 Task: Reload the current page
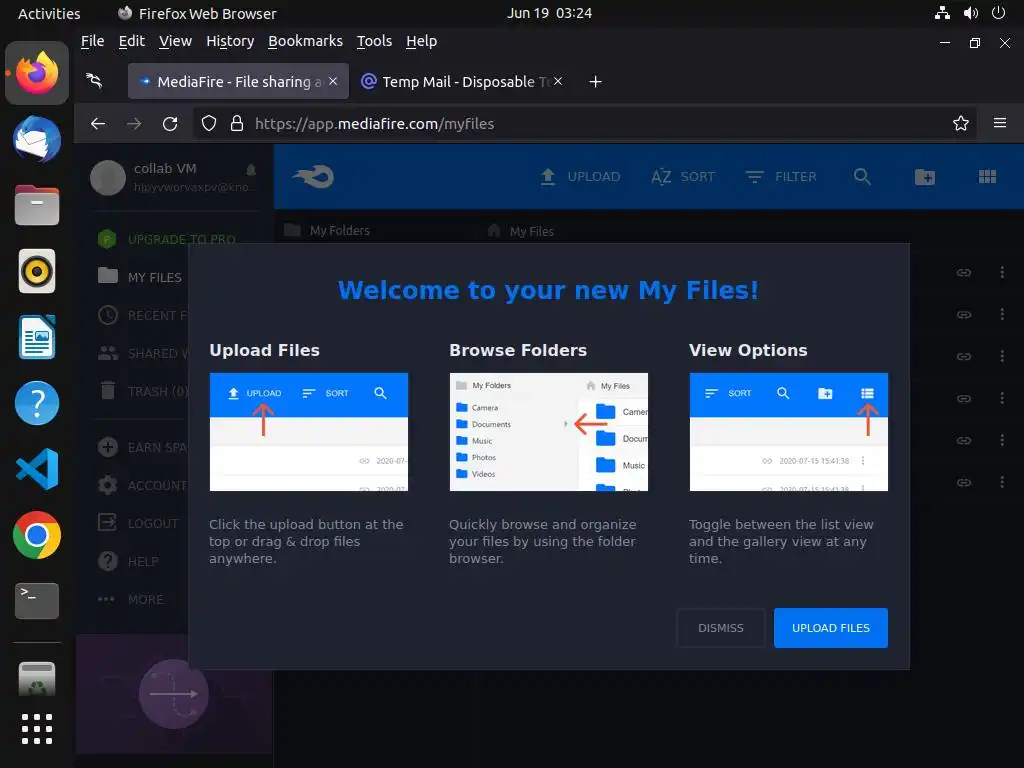170,123
